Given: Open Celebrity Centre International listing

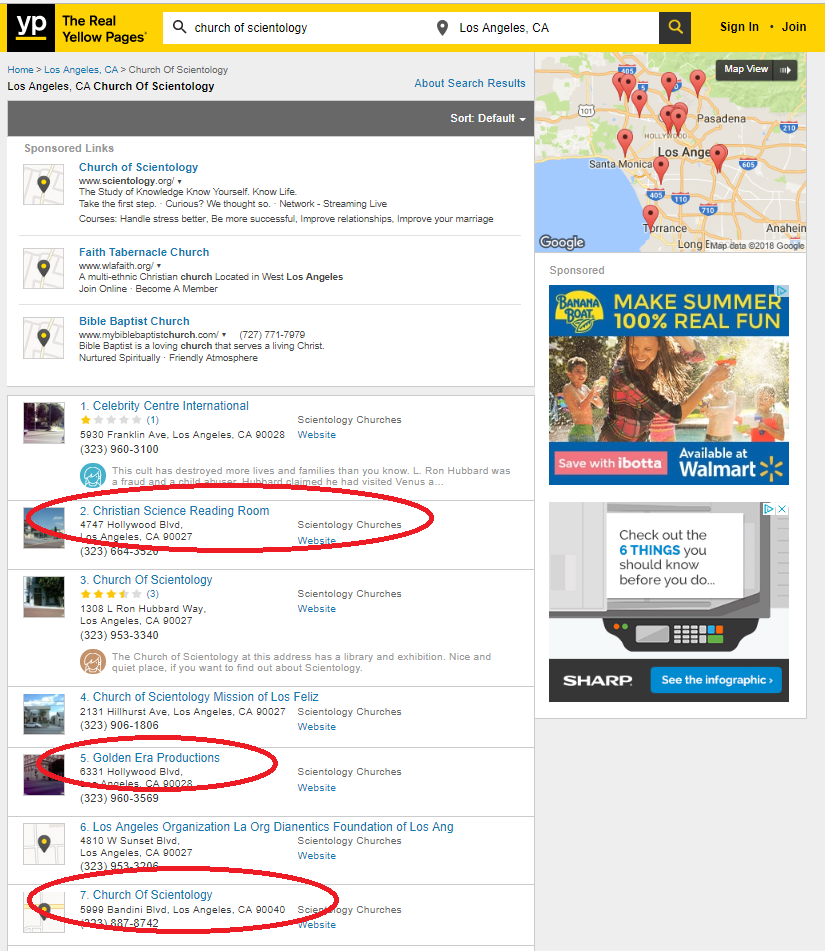Looking at the screenshot, I should 164,406.
